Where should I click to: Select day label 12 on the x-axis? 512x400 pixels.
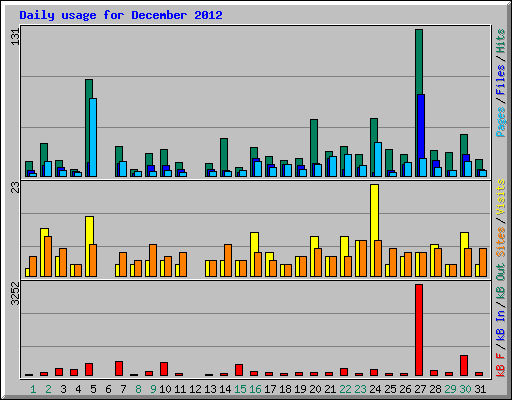195,389
